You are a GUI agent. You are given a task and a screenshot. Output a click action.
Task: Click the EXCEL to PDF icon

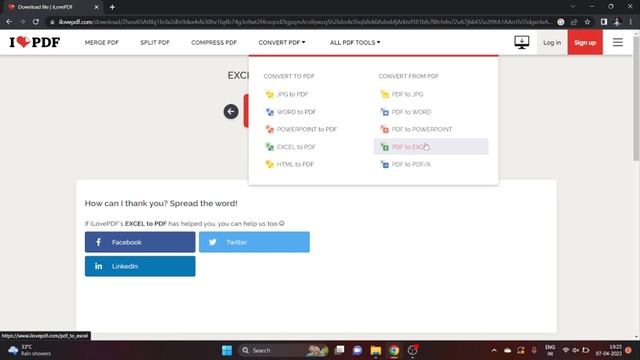pyautogui.click(x=269, y=147)
